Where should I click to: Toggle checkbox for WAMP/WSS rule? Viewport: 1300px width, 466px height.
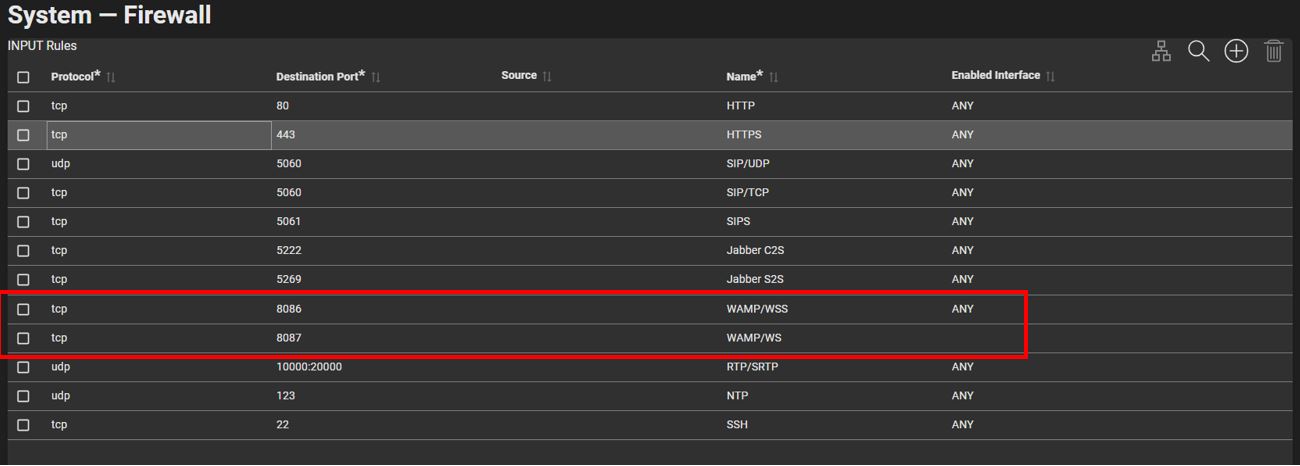click(x=24, y=310)
